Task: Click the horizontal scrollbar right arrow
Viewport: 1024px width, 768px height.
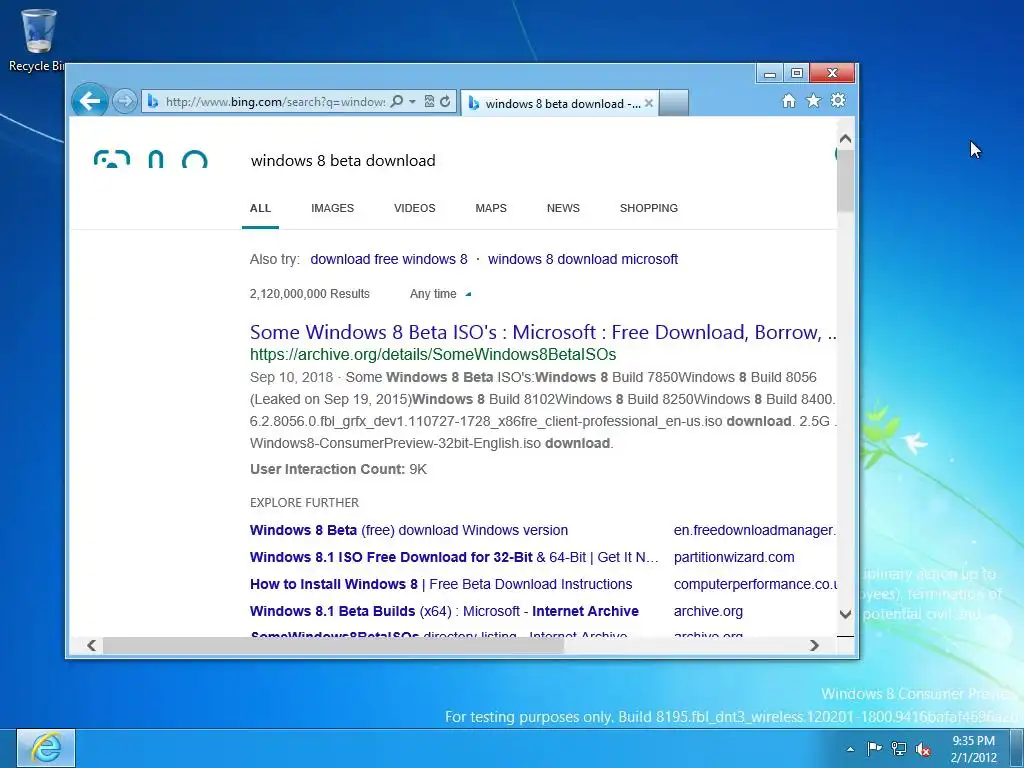Action: [814, 645]
